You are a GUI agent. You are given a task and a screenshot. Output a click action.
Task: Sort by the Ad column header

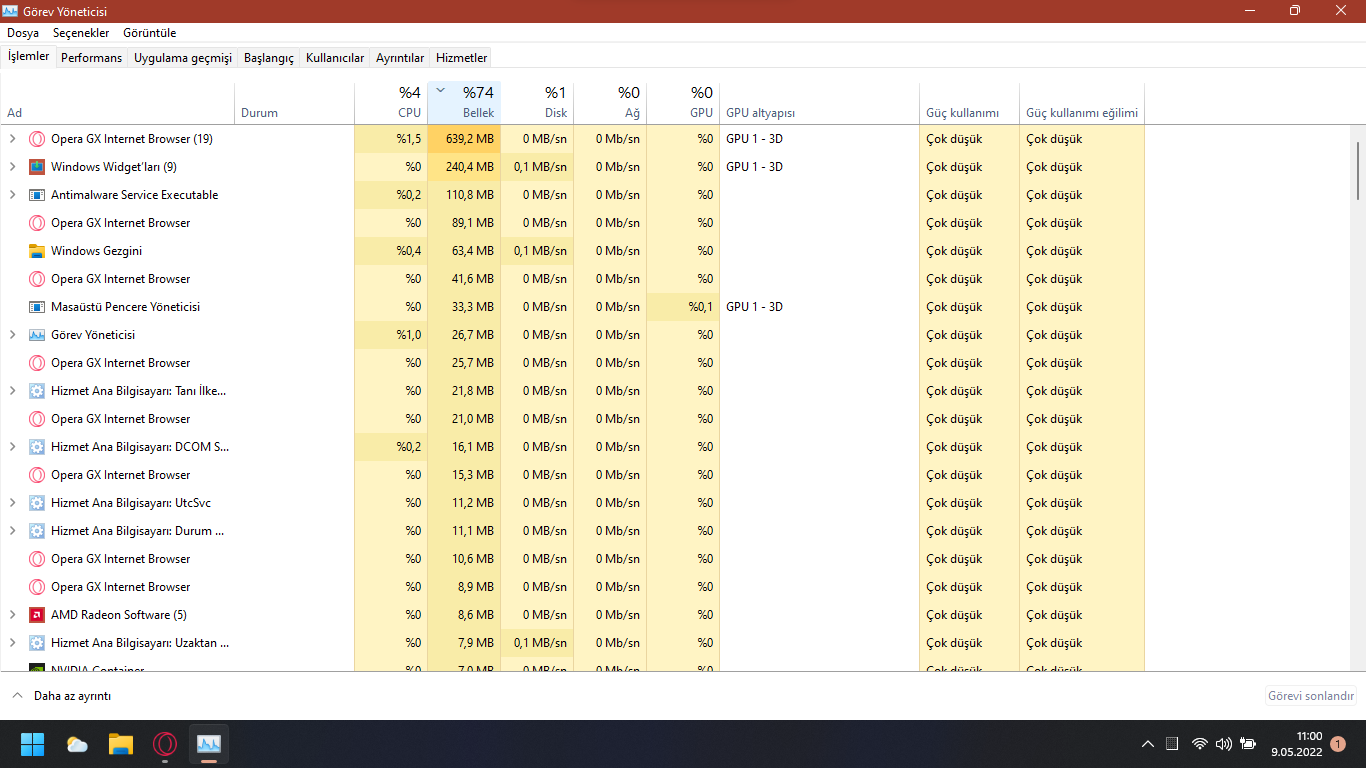[x=117, y=102]
